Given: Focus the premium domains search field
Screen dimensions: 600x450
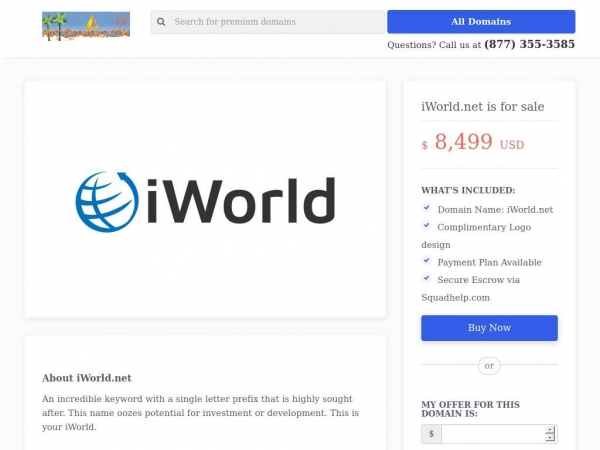Looking at the screenshot, I should click(267, 22).
